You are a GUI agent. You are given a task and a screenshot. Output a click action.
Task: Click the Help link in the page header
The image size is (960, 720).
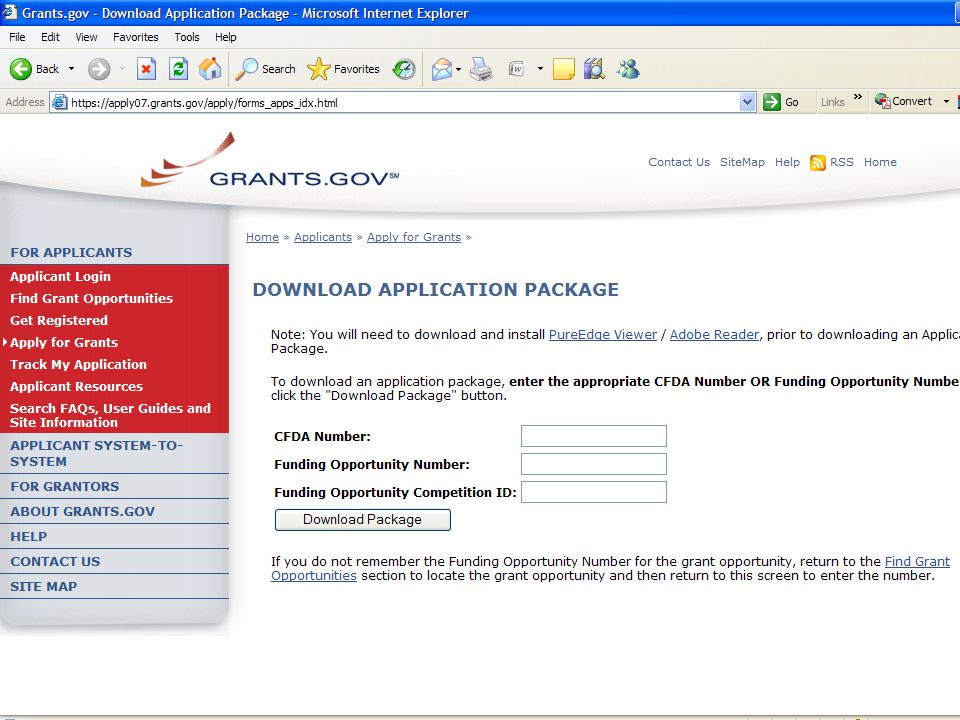tap(787, 162)
